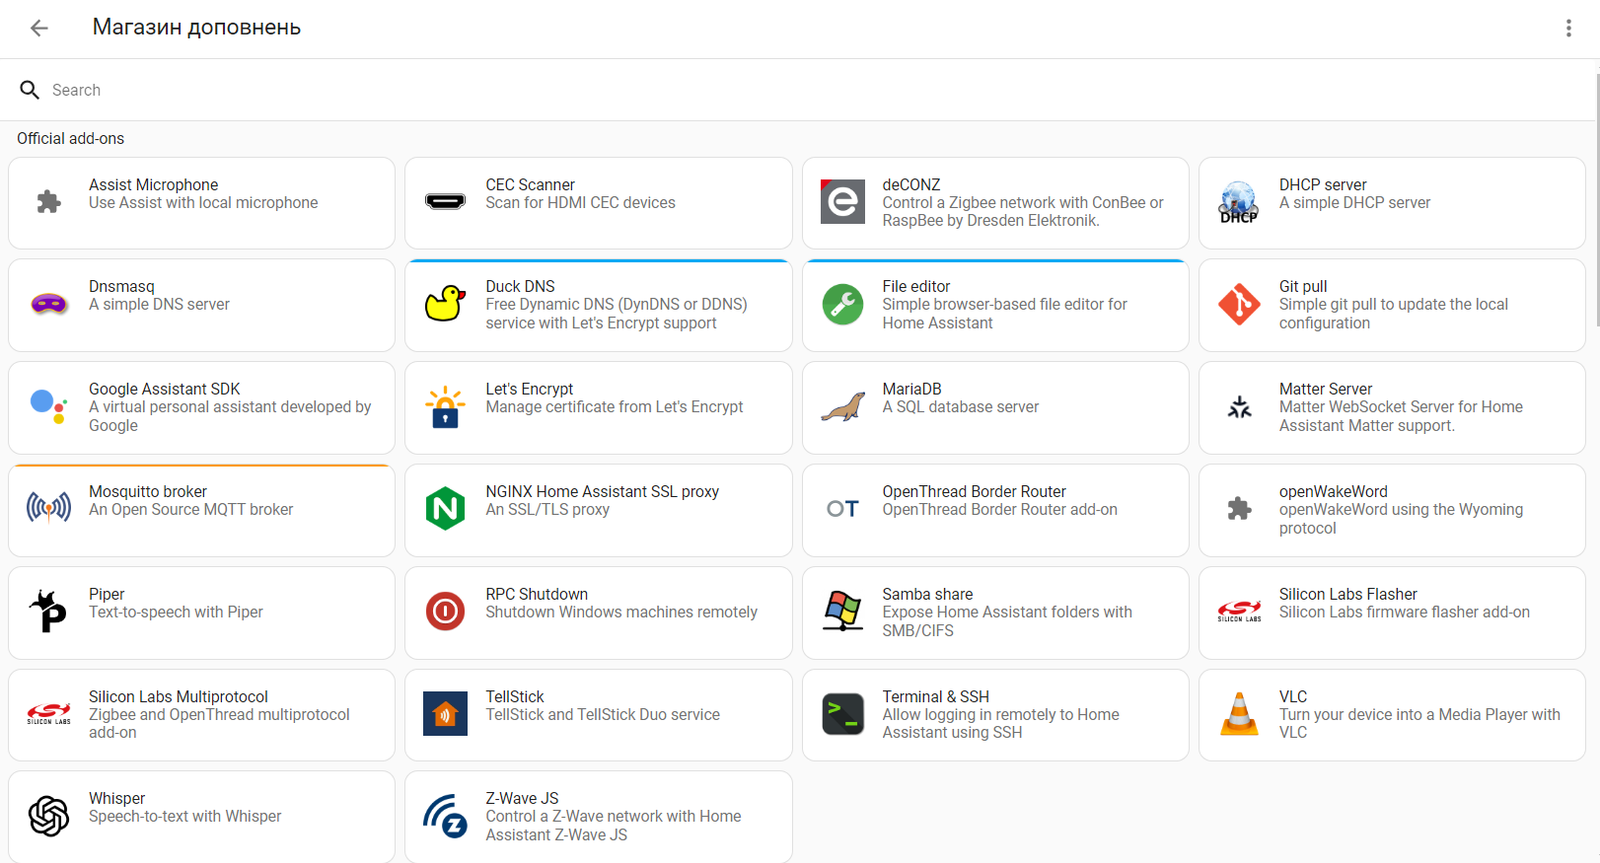Screen dimensions: 1600x863
Task: Click the Matter Server logo icon
Action: coord(1239,407)
